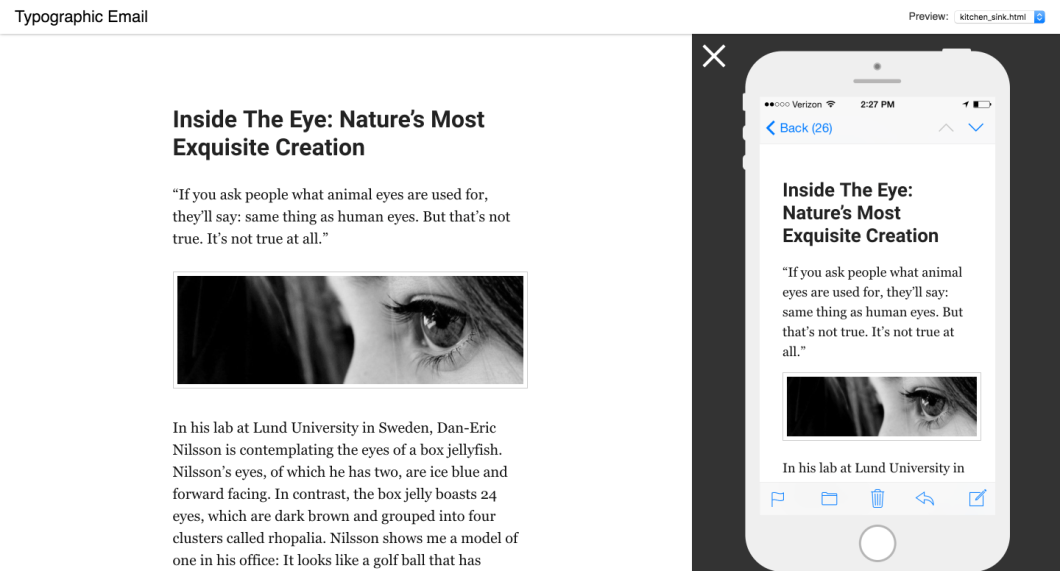Tap the reply arrow icon
The height and width of the screenshot is (571, 1060).
(925, 499)
